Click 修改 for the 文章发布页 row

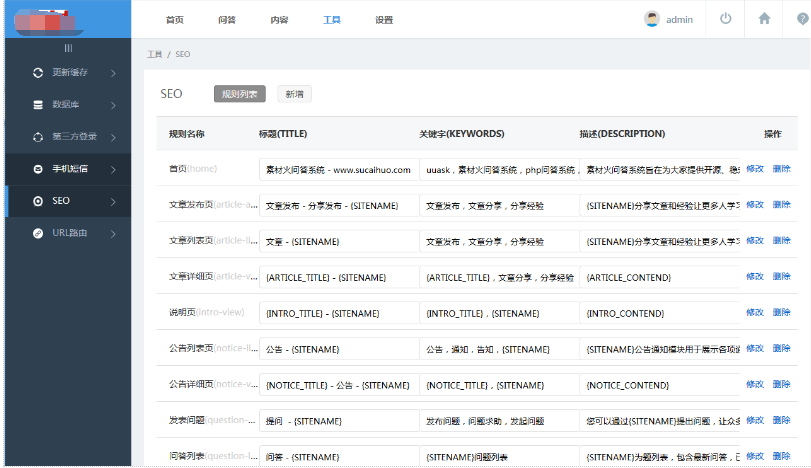tap(755, 205)
